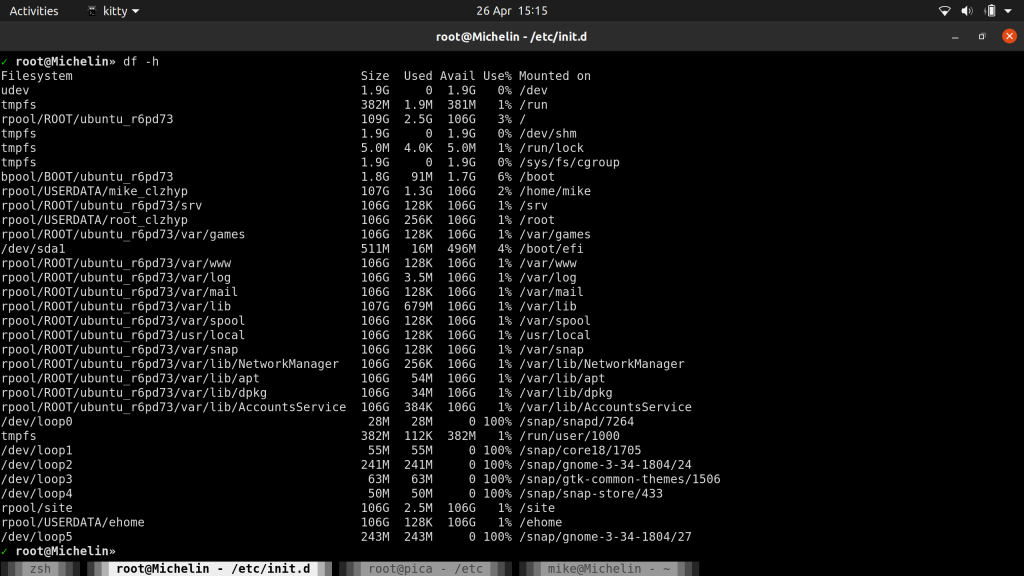1024x576 pixels.
Task: Click '/snap/gtk-common-themes/1506' mount point
Action: (x=619, y=479)
